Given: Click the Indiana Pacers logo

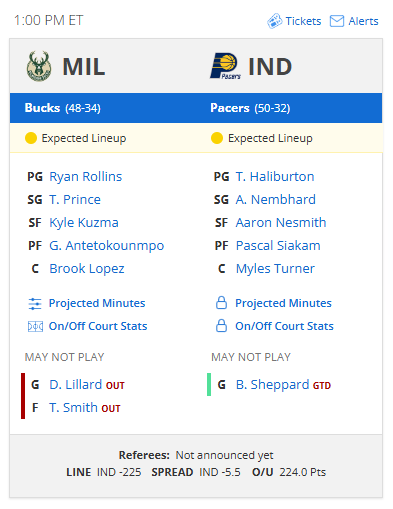Looking at the screenshot, I should point(225,66).
